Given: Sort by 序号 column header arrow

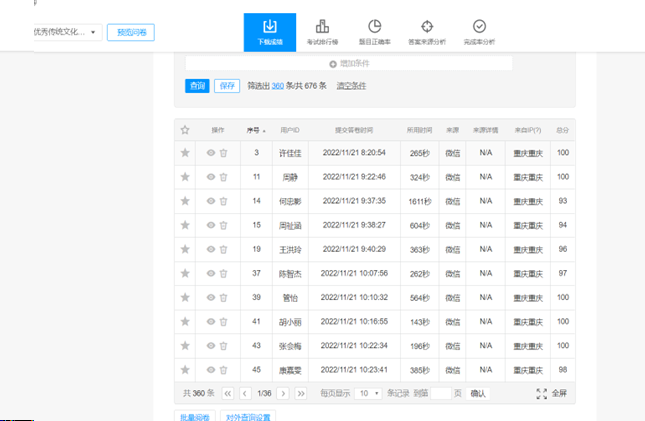Looking at the screenshot, I should (x=262, y=130).
